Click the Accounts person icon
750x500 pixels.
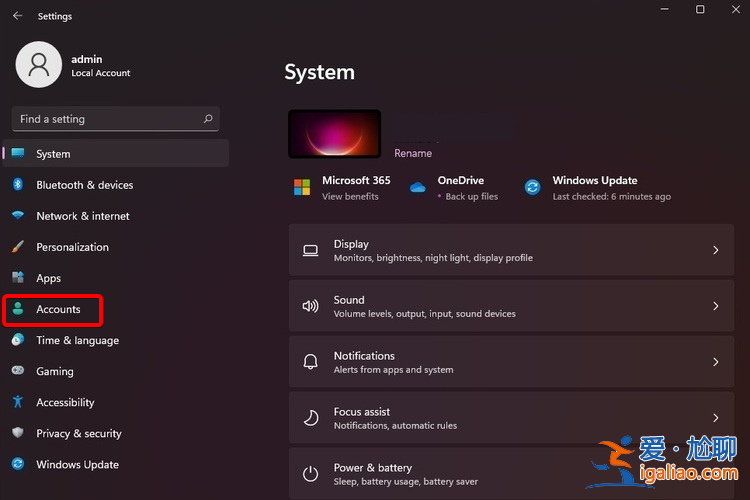pyautogui.click(x=18, y=309)
